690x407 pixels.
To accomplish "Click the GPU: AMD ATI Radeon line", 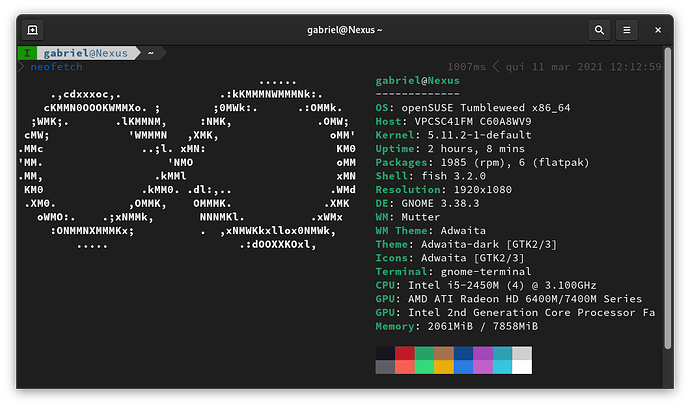I will [509, 299].
